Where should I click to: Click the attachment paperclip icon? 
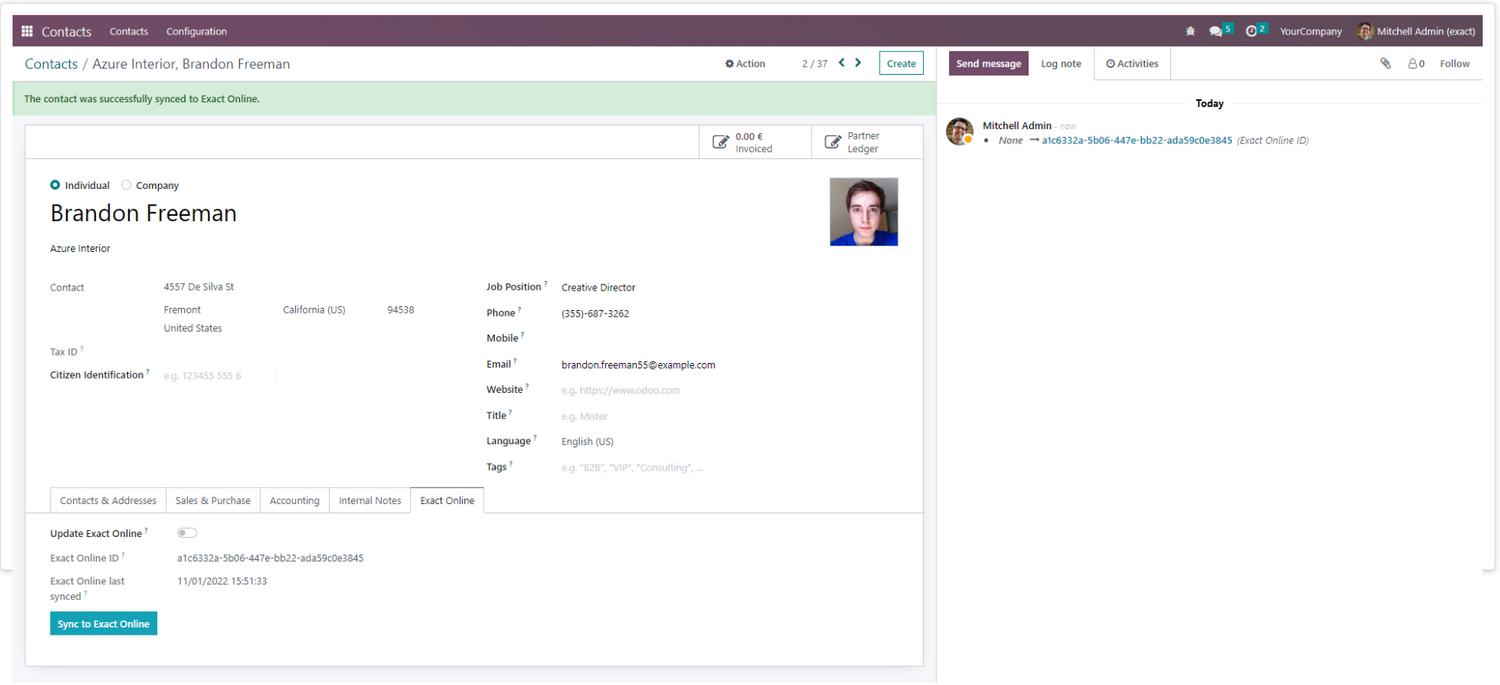point(1385,64)
